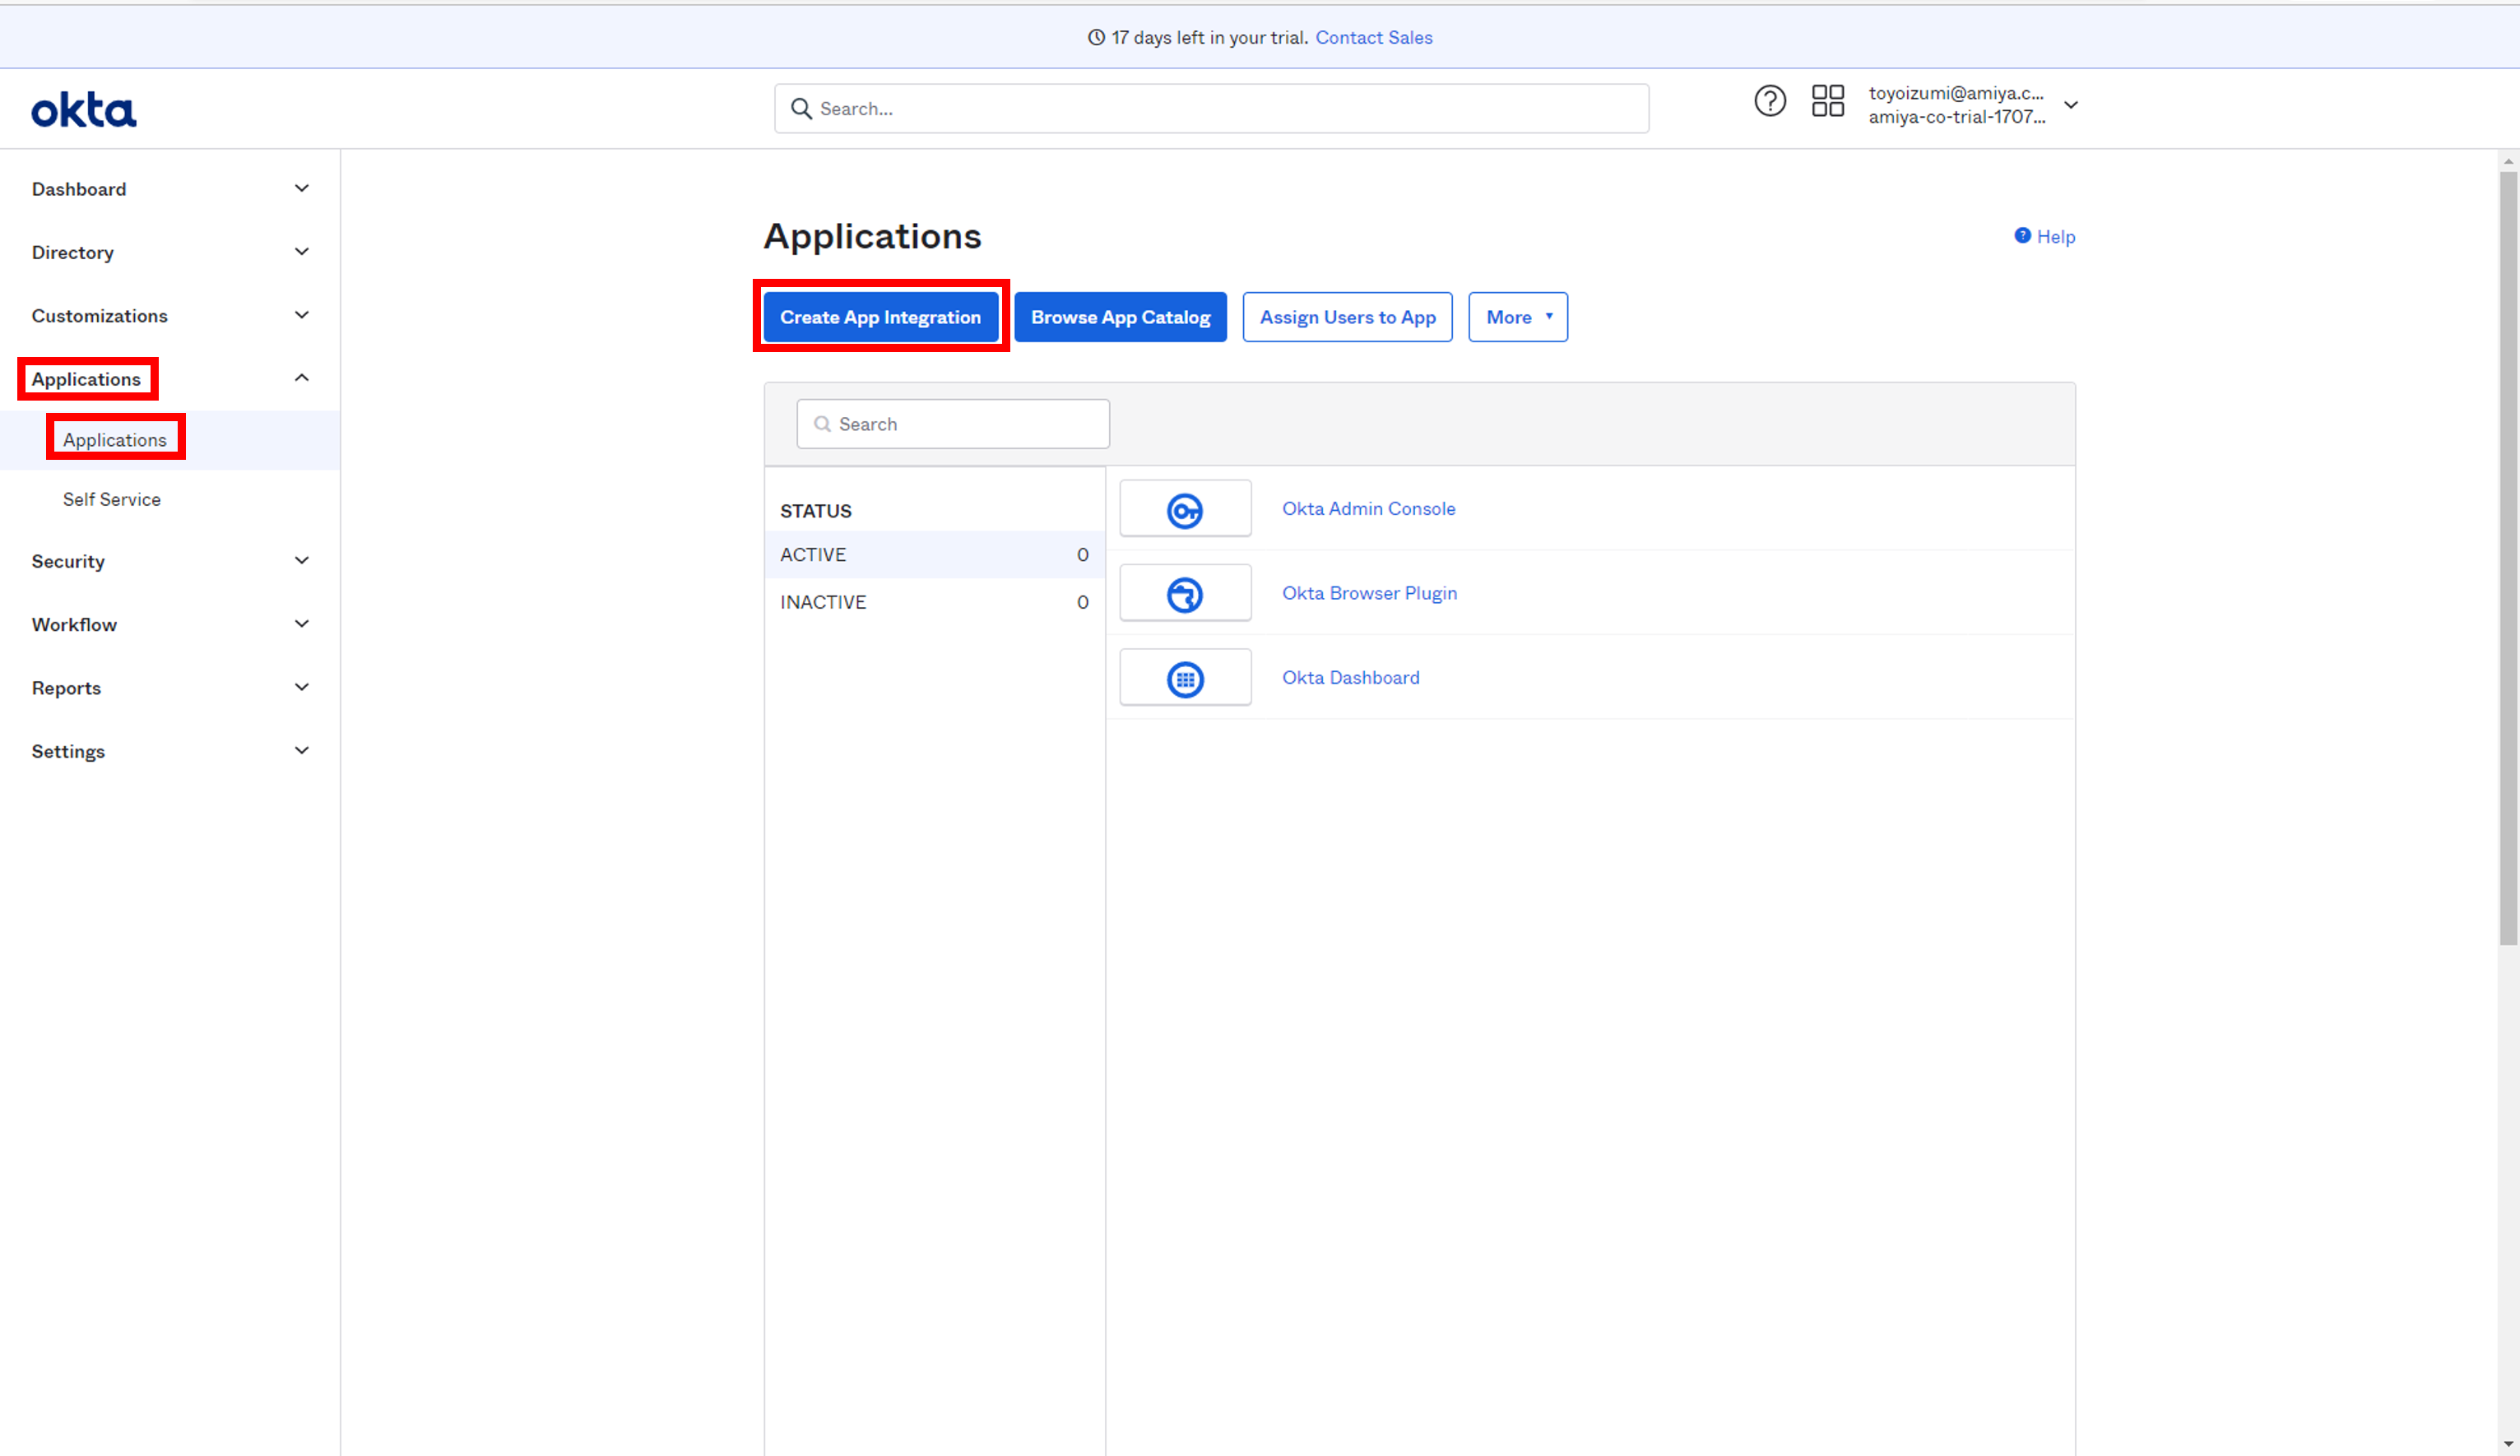Open the help question mark icon

point(1769,100)
